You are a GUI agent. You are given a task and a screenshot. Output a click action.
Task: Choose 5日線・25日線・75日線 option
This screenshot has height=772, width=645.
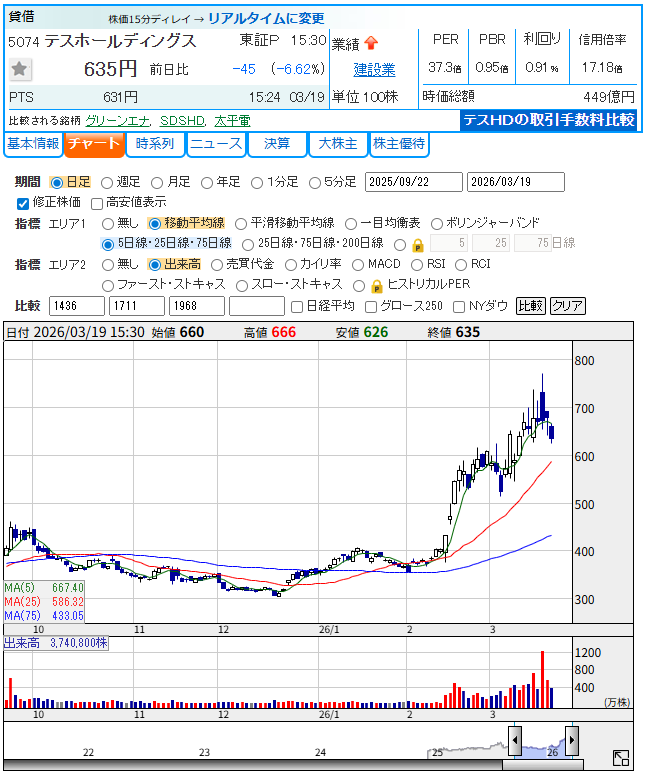[108, 244]
